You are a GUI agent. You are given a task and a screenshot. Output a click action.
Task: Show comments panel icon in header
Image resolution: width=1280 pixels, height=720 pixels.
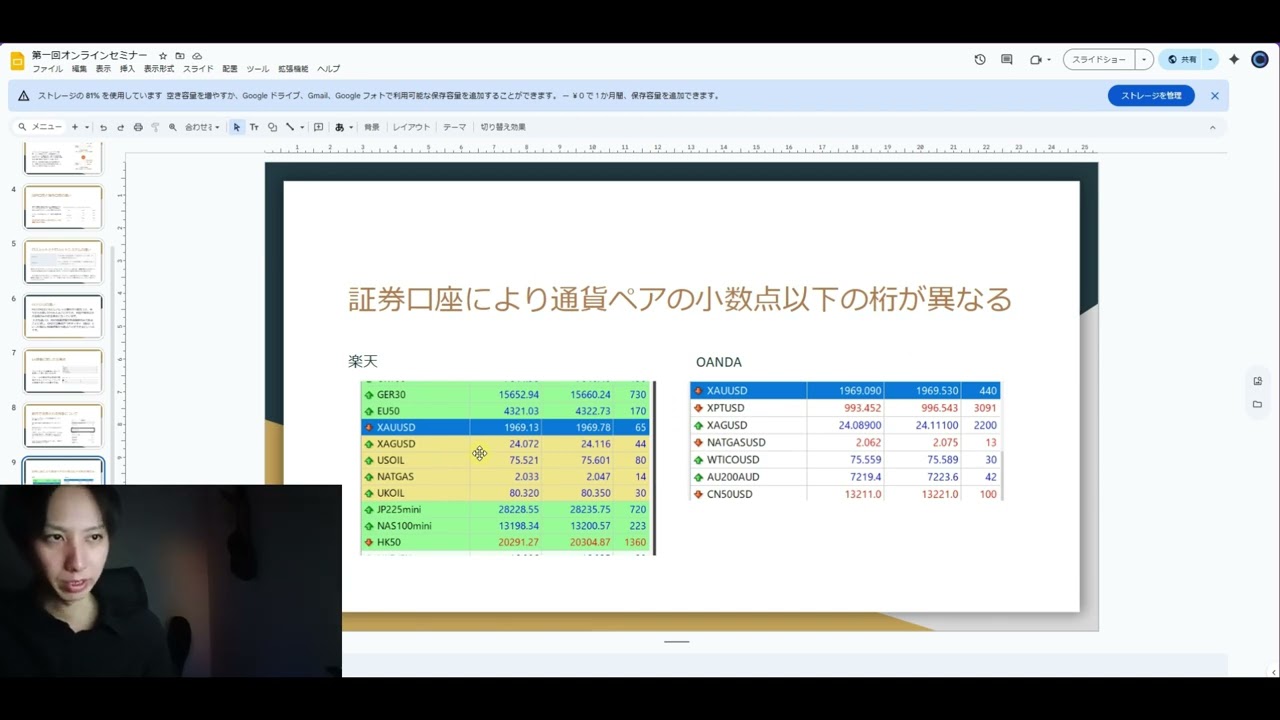pos(1007,60)
